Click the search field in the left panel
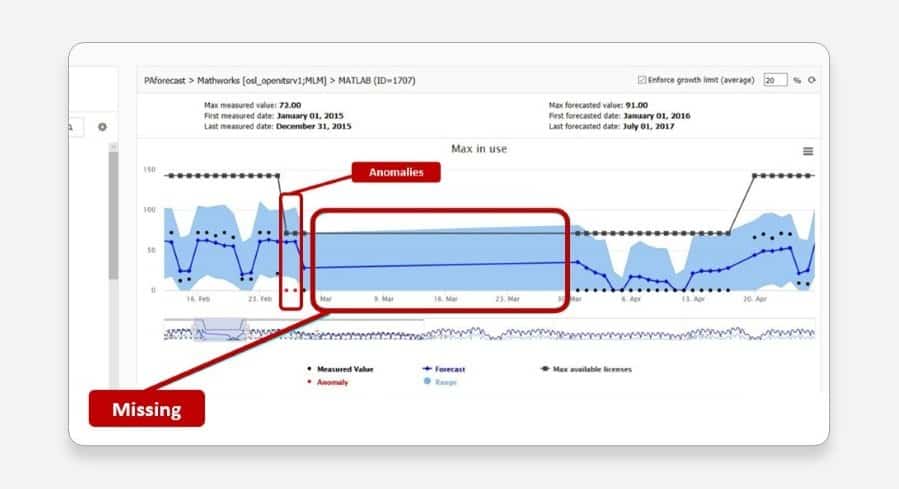This screenshot has height=489, width=899. click(76, 127)
